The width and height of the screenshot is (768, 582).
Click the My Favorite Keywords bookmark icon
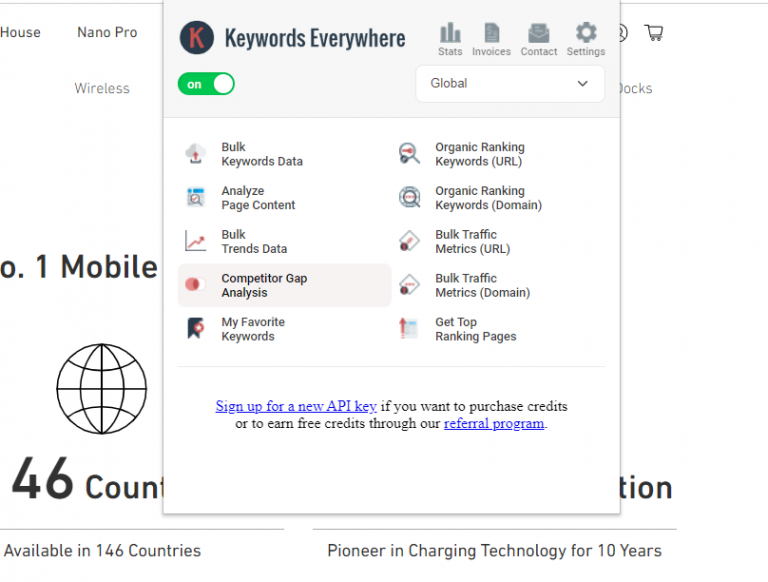click(196, 329)
